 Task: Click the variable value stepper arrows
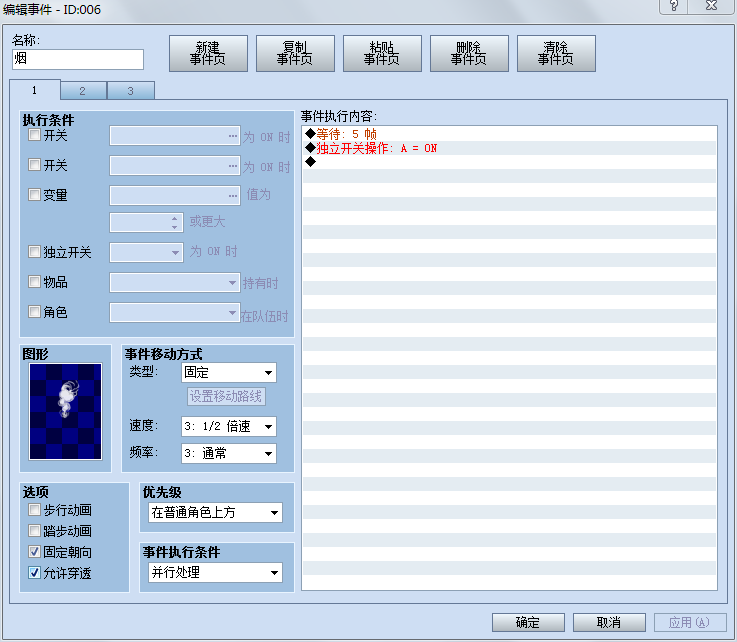(174, 223)
